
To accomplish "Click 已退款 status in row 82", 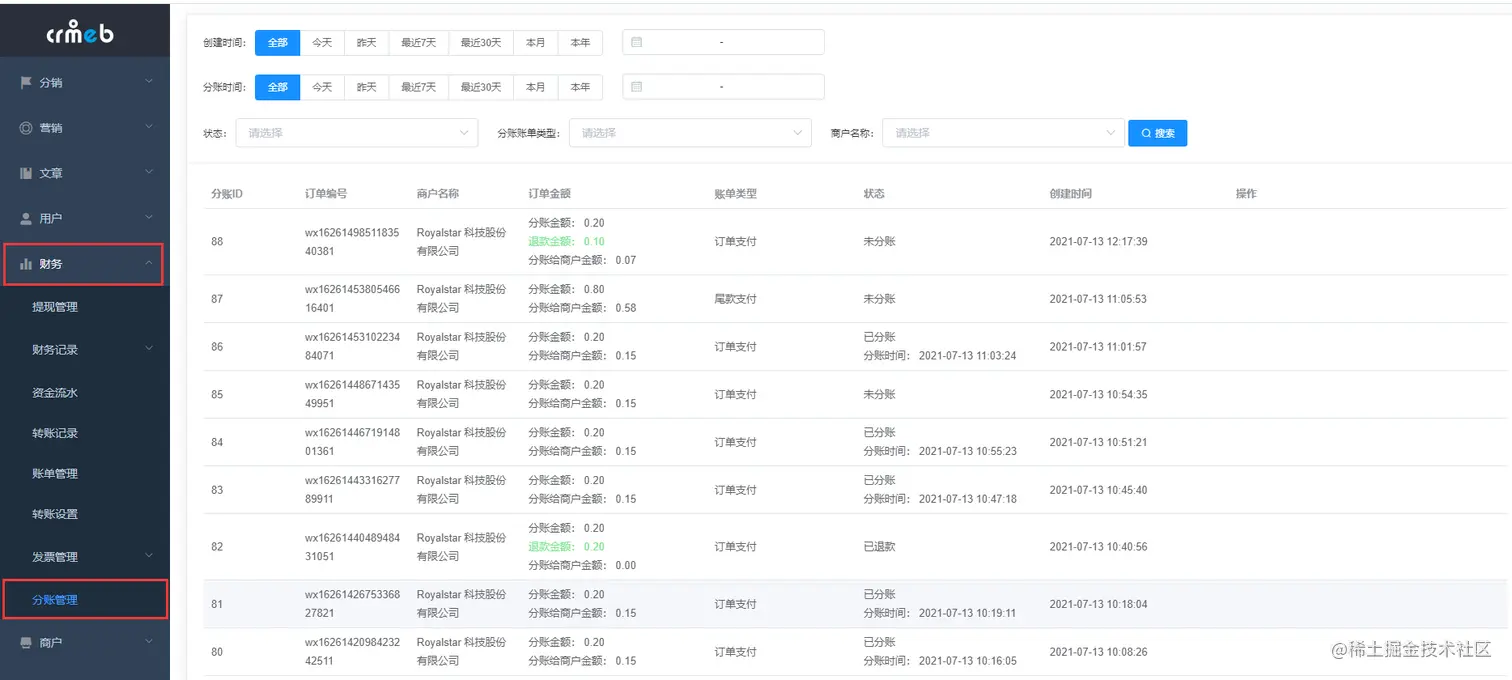I will 879,547.
